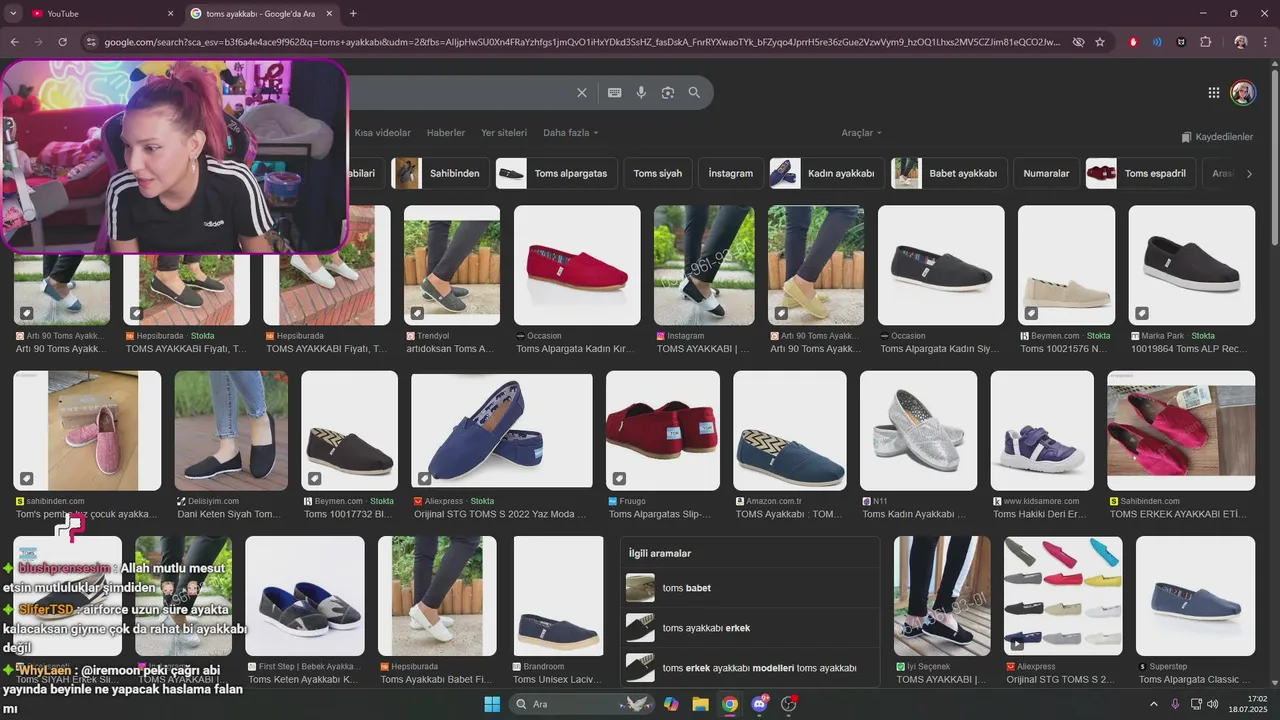Open the Aliexpress Orijinal STG TOMS 2022 navy image

click(x=502, y=431)
